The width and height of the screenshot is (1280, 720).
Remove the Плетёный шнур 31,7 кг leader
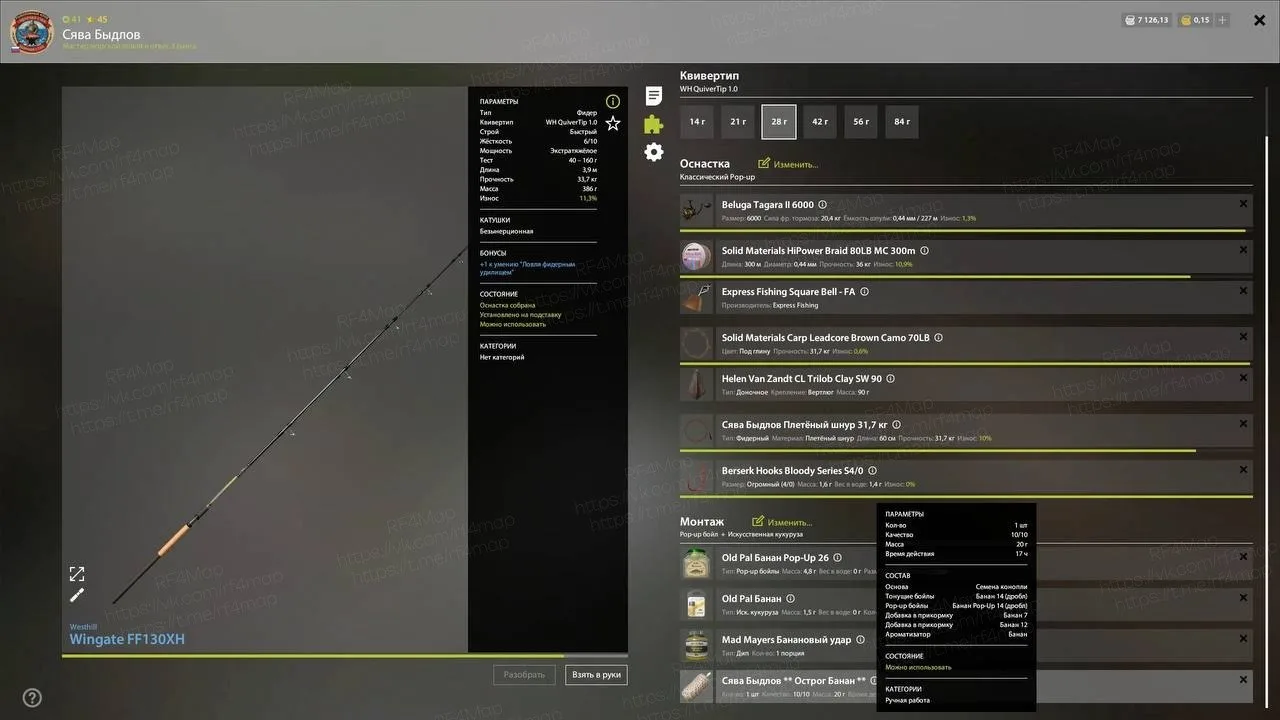tap(1243, 424)
